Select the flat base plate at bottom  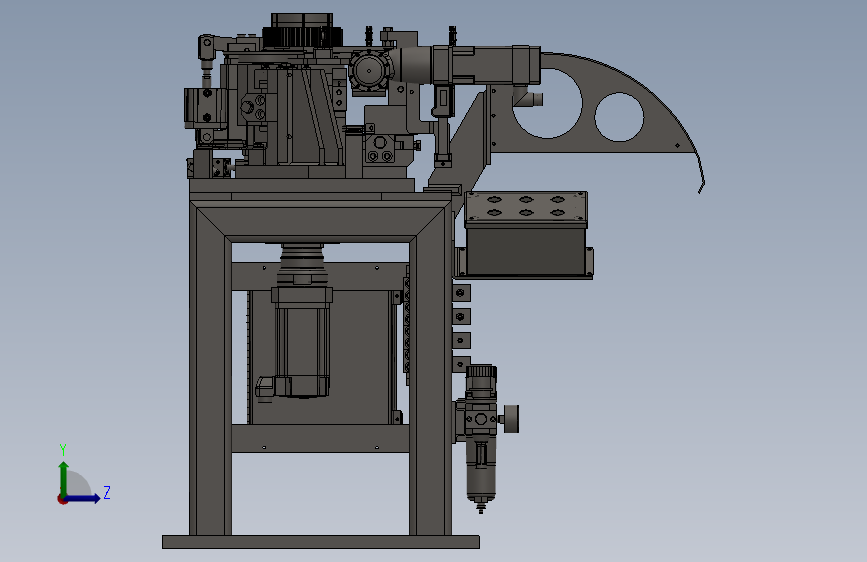coord(321,542)
